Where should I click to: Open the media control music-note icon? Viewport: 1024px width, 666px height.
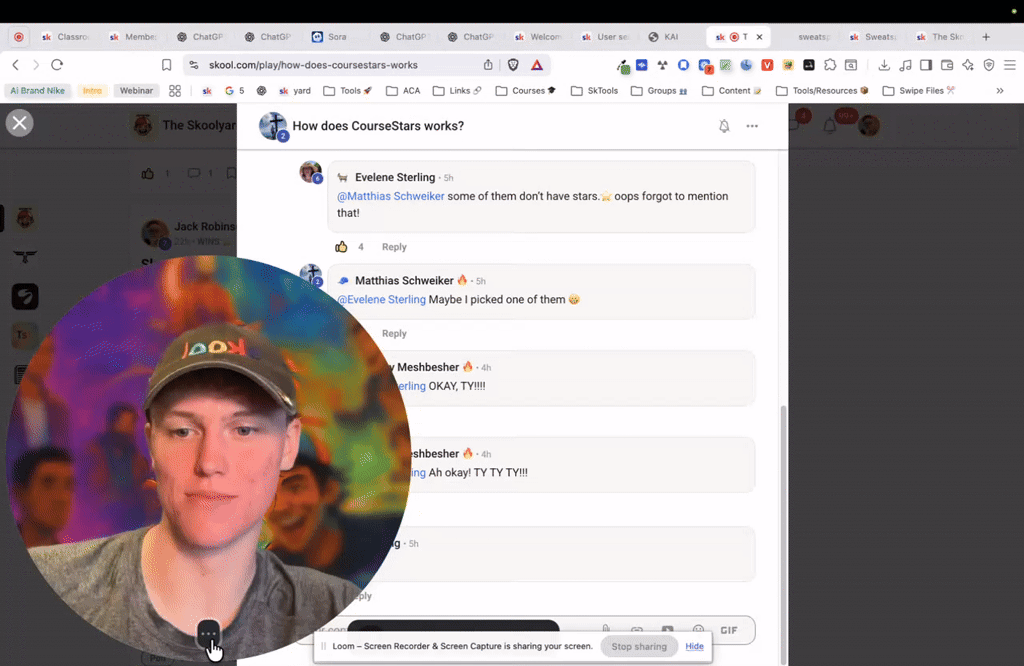pos(905,65)
